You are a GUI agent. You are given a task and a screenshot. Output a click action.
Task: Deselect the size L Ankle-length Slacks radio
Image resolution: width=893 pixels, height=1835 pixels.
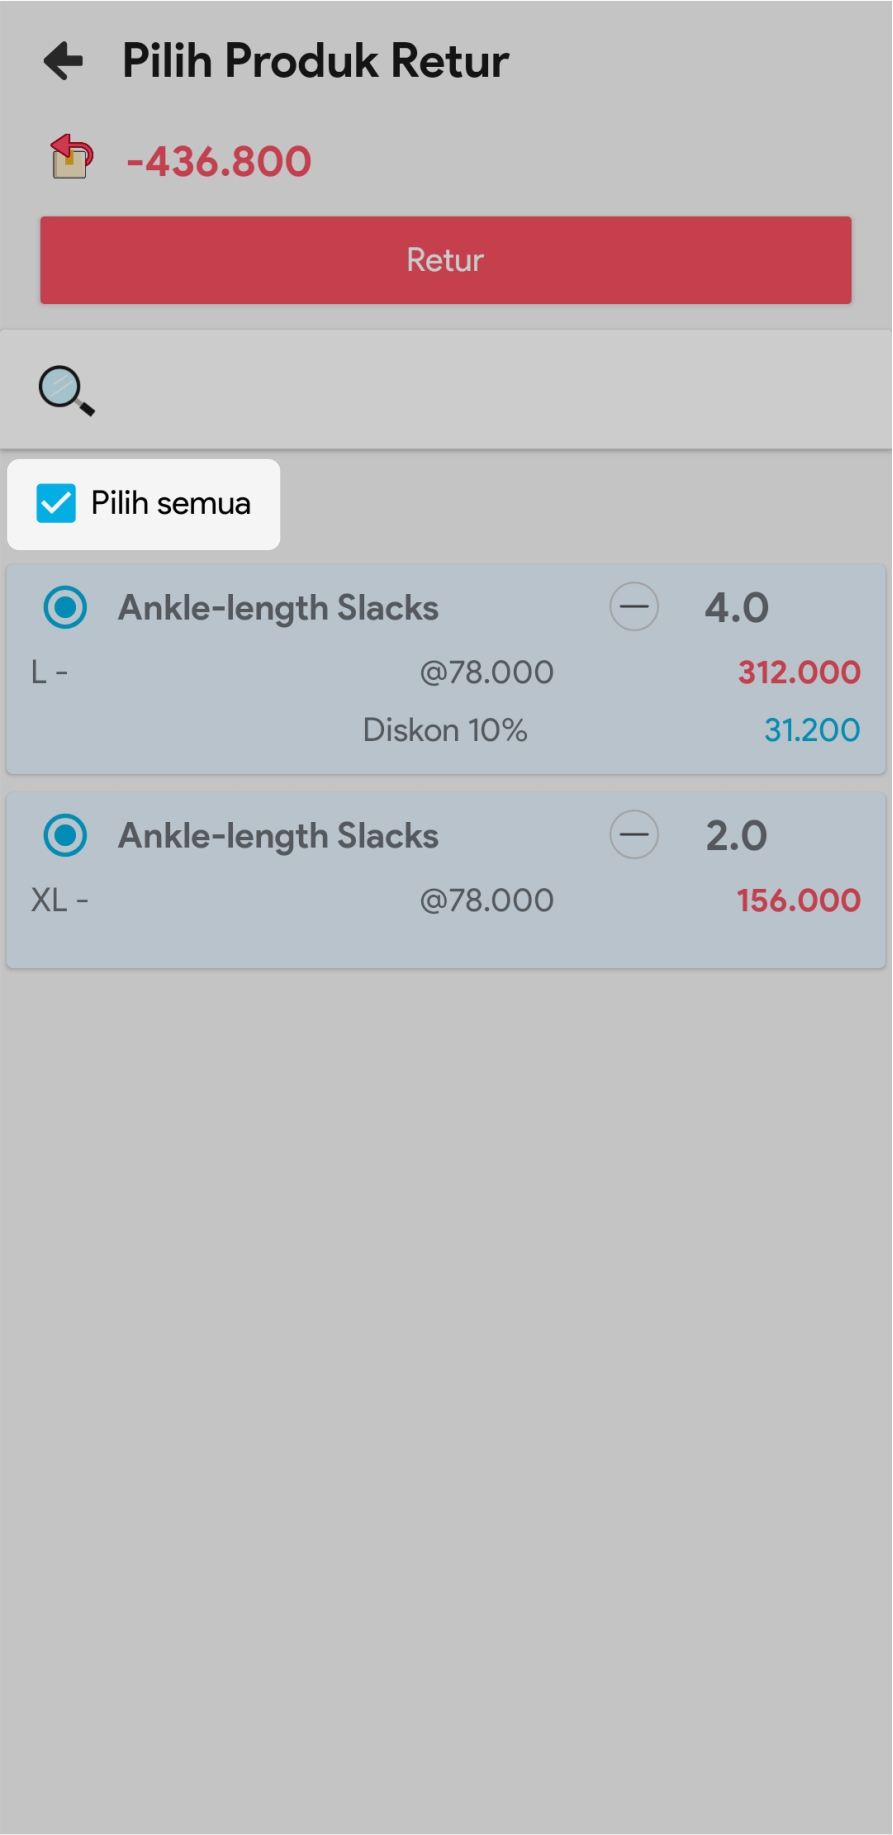(66, 607)
